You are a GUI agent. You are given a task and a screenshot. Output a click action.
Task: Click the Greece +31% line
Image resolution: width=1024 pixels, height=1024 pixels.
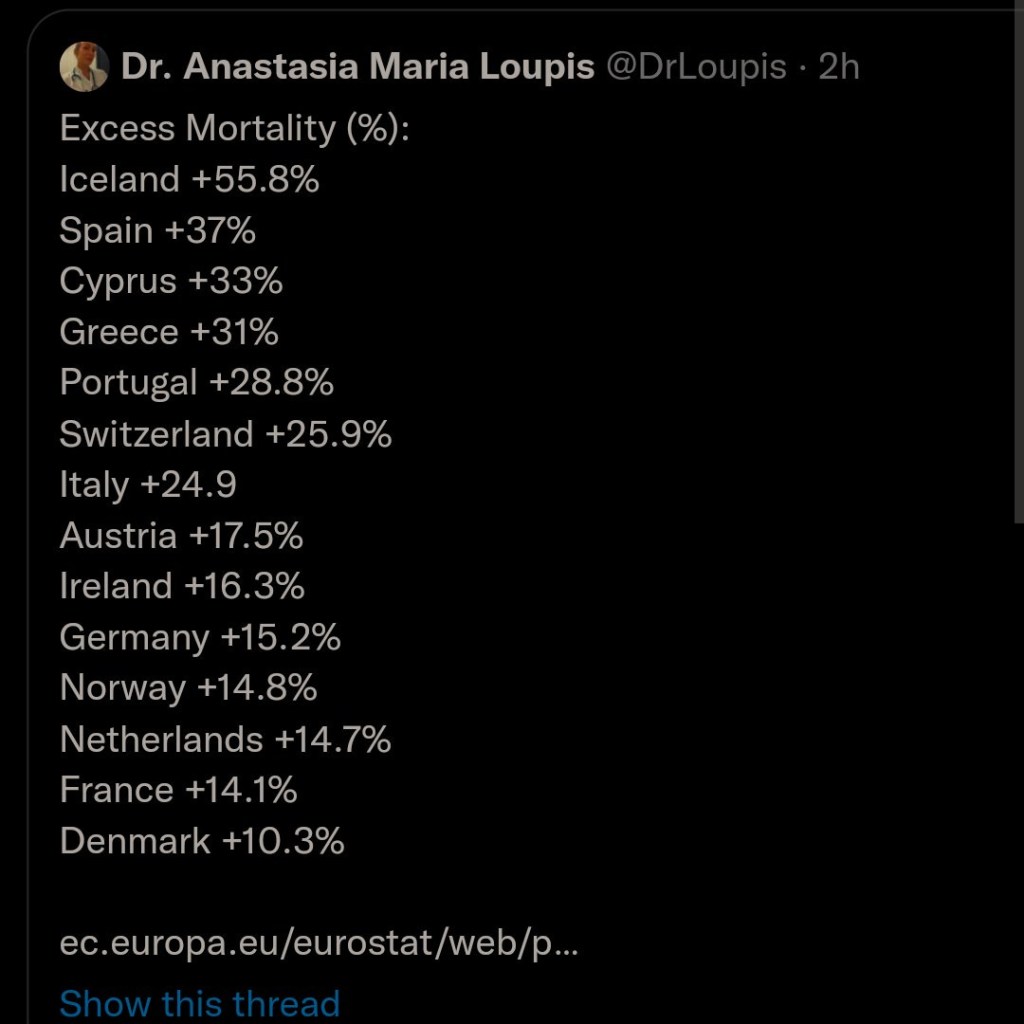pos(169,332)
